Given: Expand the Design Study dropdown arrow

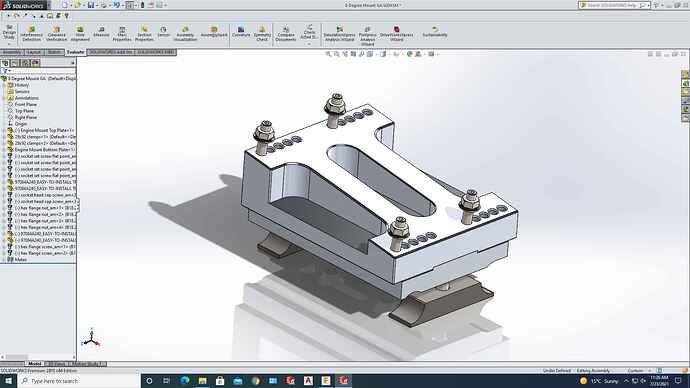Looking at the screenshot, I should point(9,44).
